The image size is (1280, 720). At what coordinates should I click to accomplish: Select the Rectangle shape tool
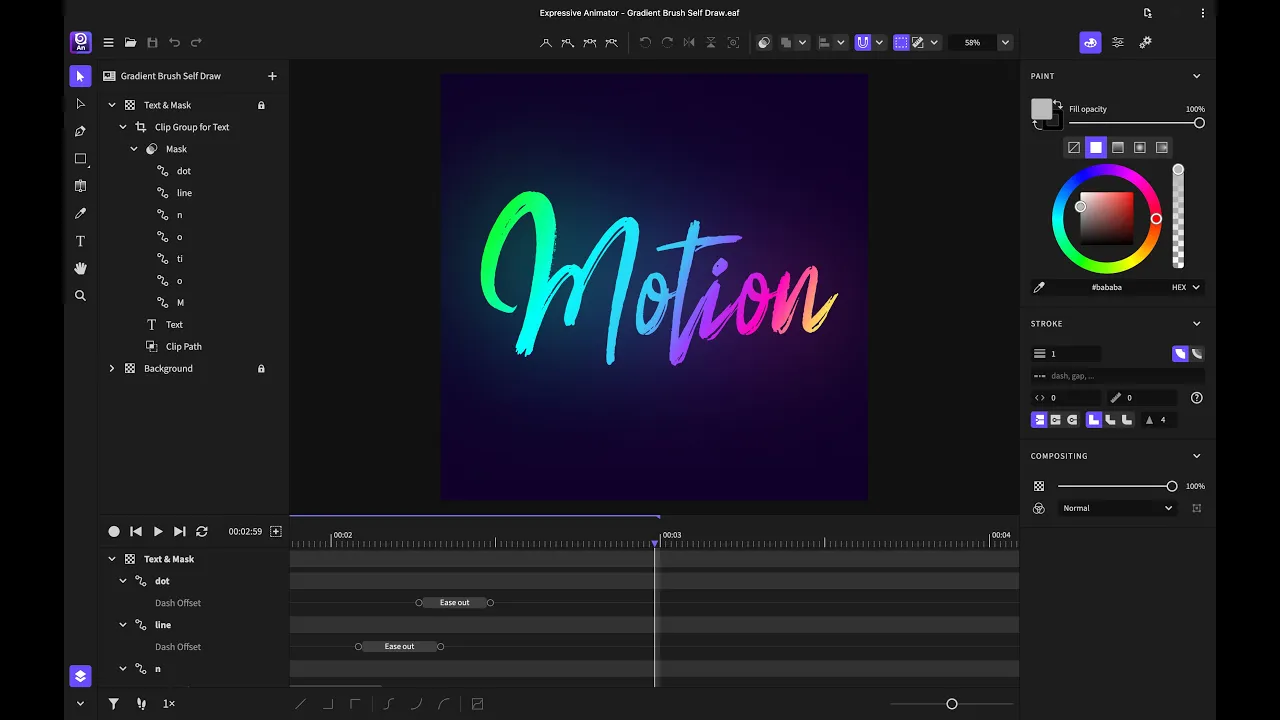80,159
